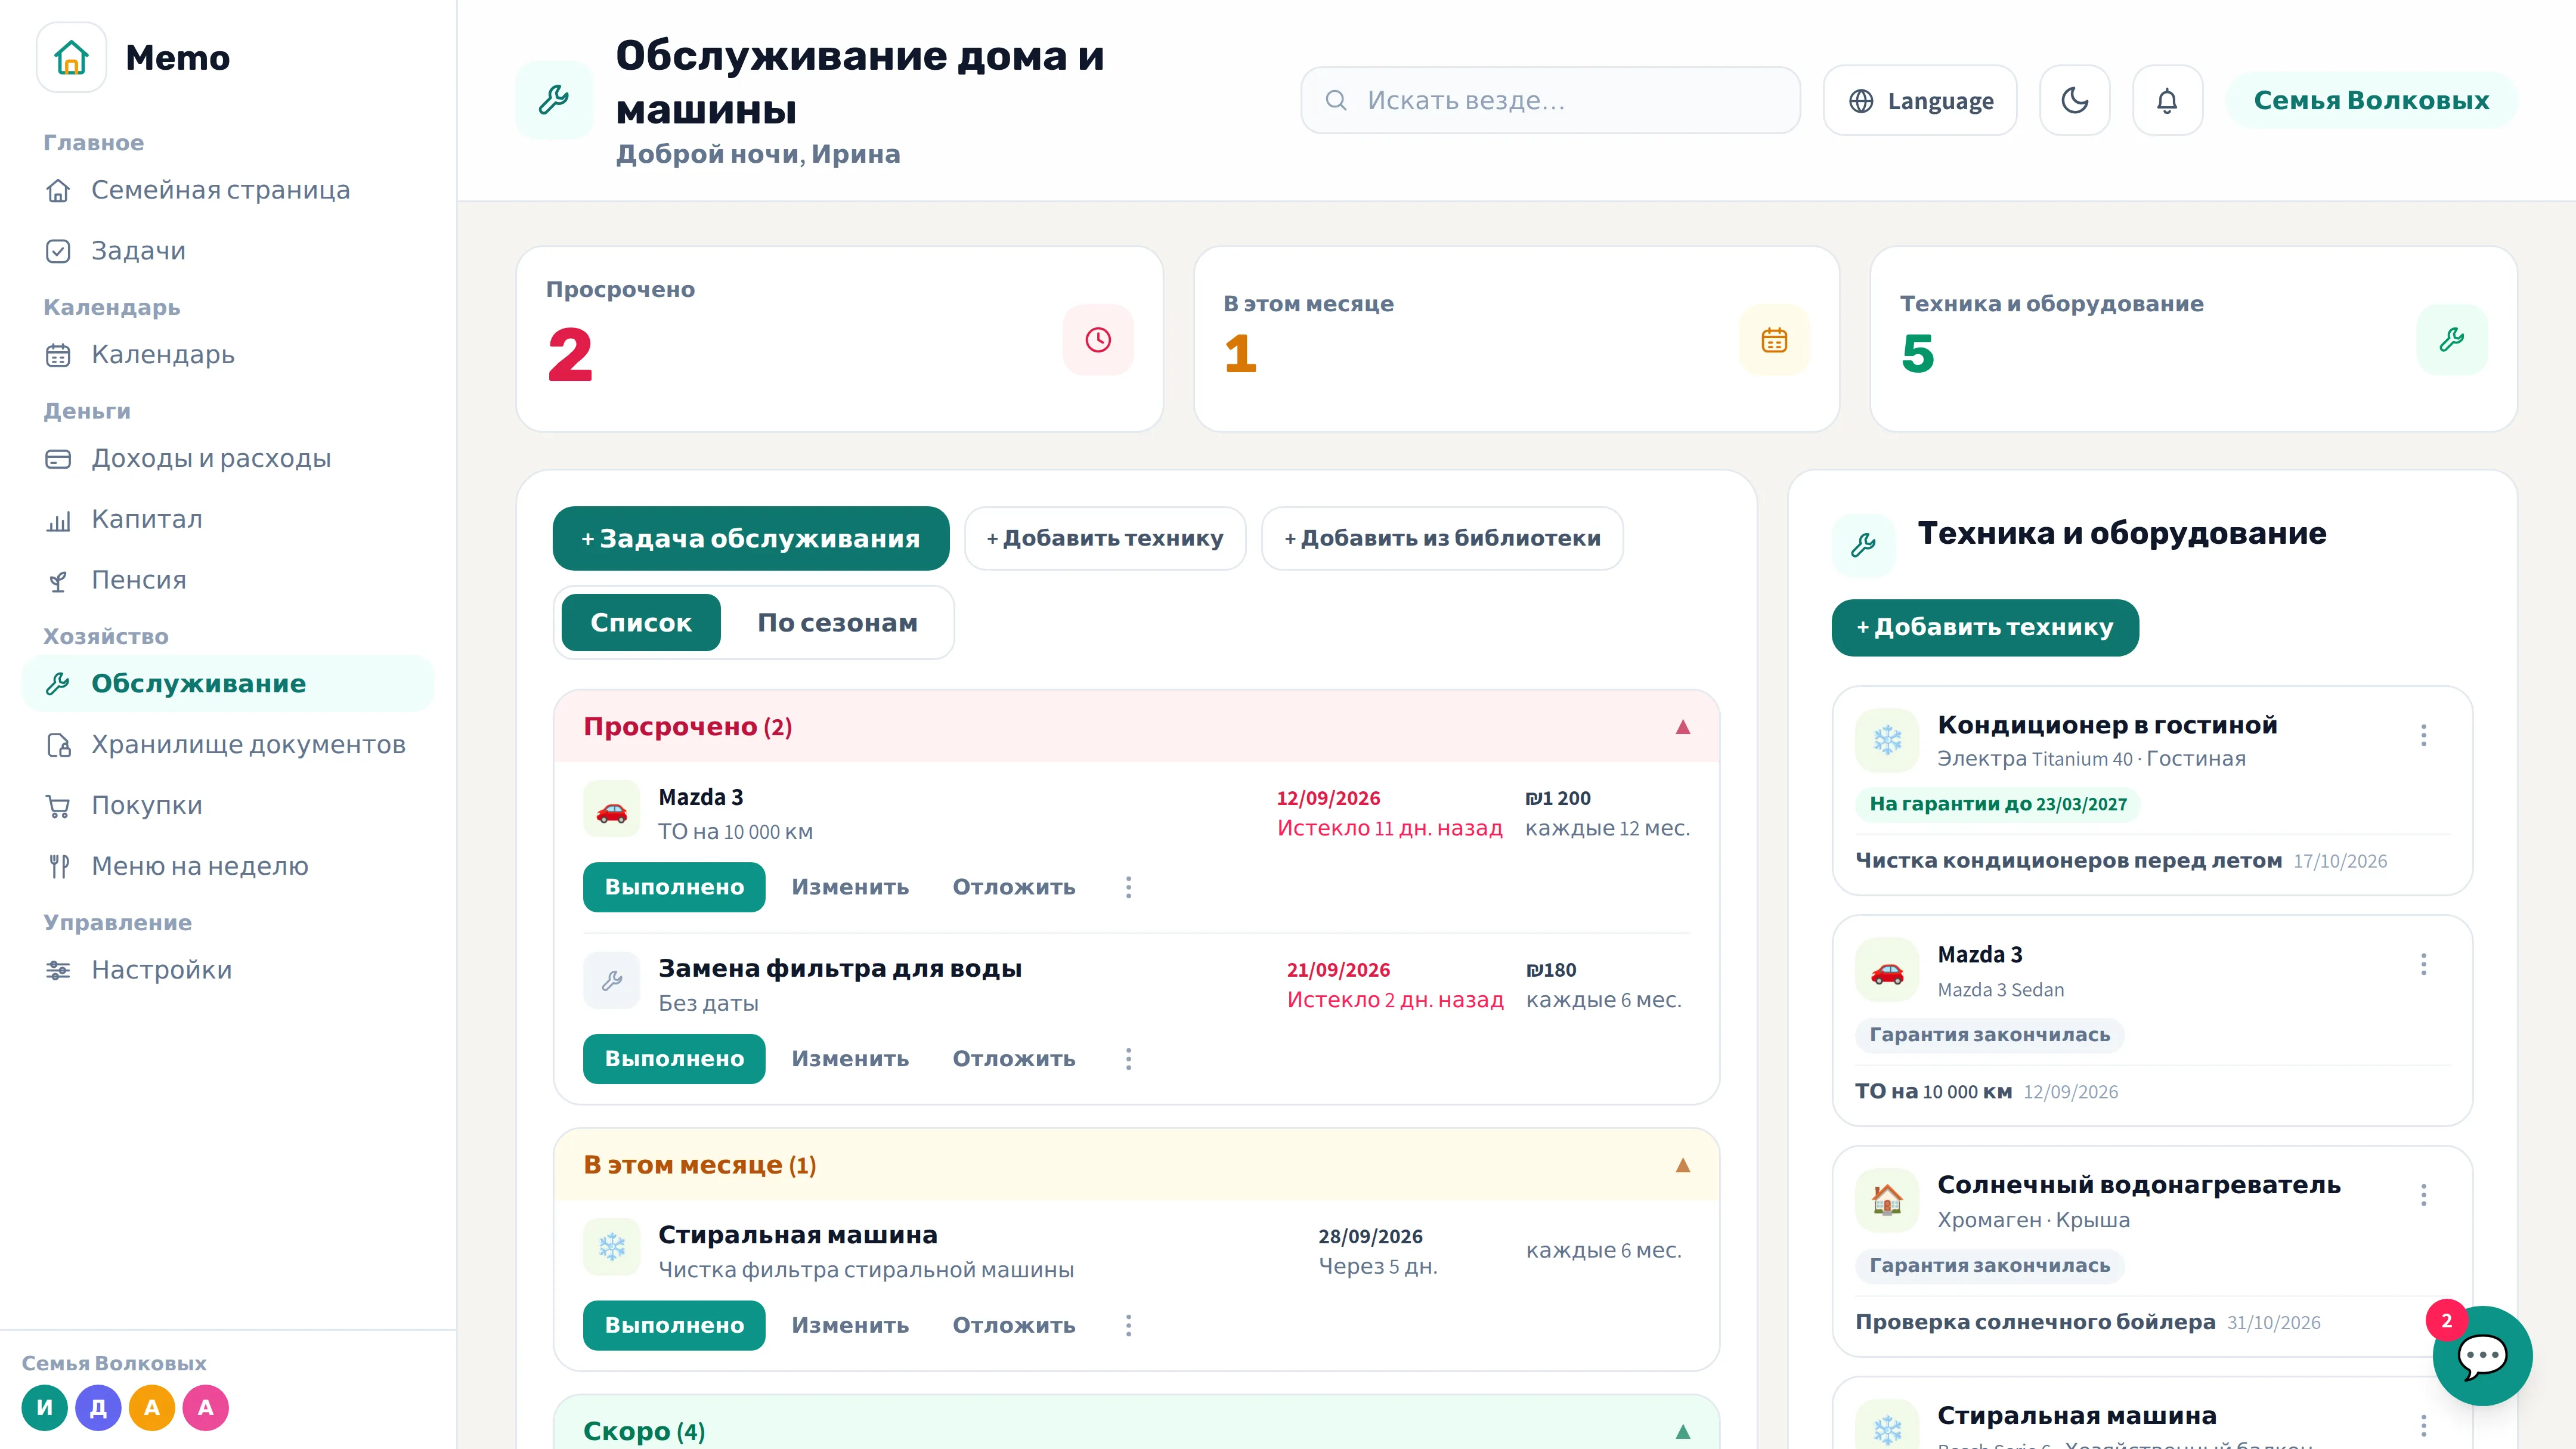Image resolution: width=2576 pixels, height=1449 pixels.
Task: Open Календарь in sidebar
Action: tap(228, 355)
